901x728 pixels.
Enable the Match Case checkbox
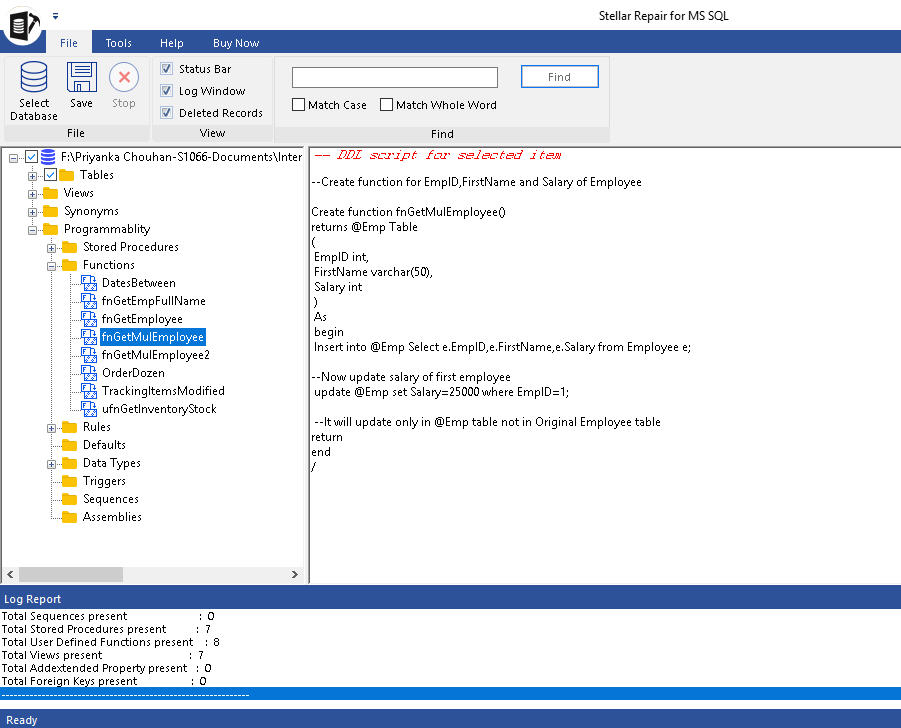tap(298, 105)
